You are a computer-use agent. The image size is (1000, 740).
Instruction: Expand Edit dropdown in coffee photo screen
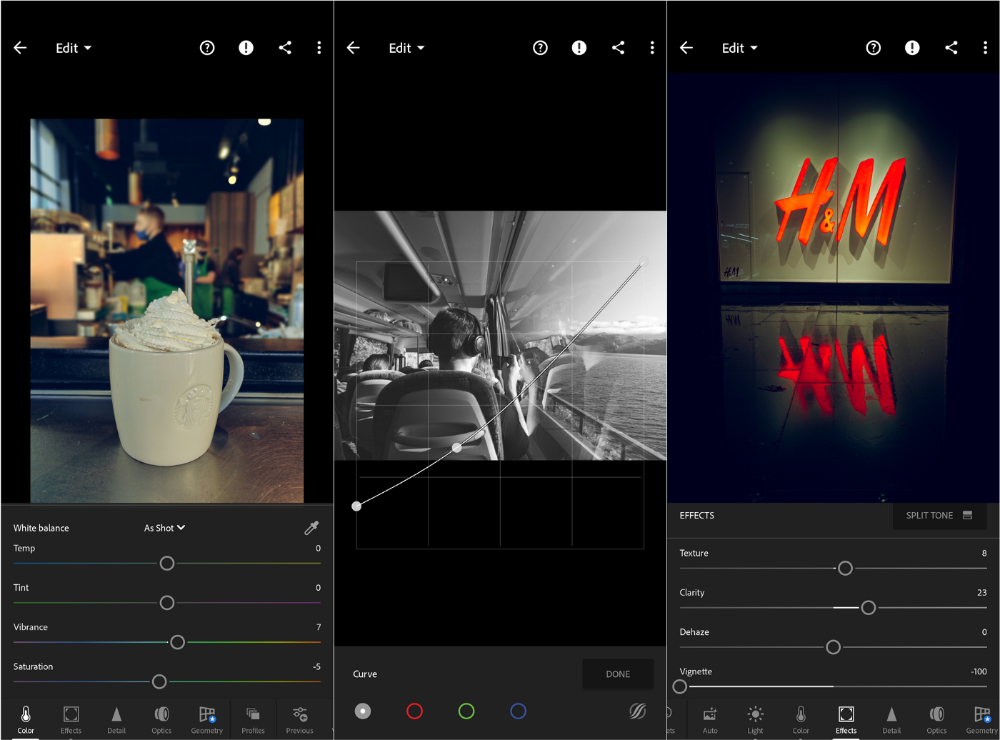coord(73,48)
